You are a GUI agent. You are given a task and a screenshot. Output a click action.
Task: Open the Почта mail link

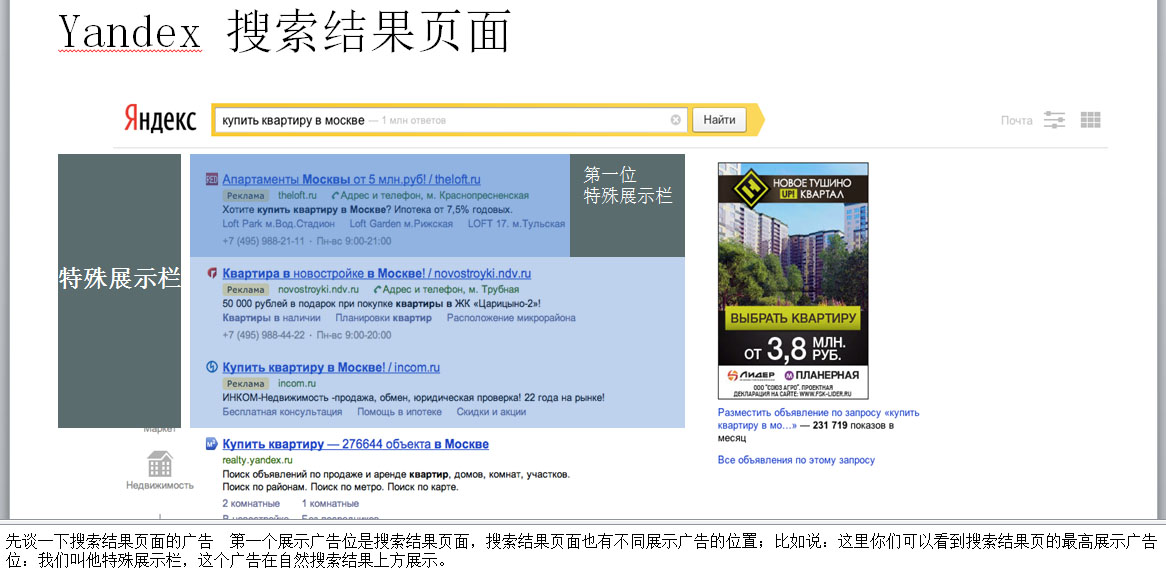[x=1016, y=120]
